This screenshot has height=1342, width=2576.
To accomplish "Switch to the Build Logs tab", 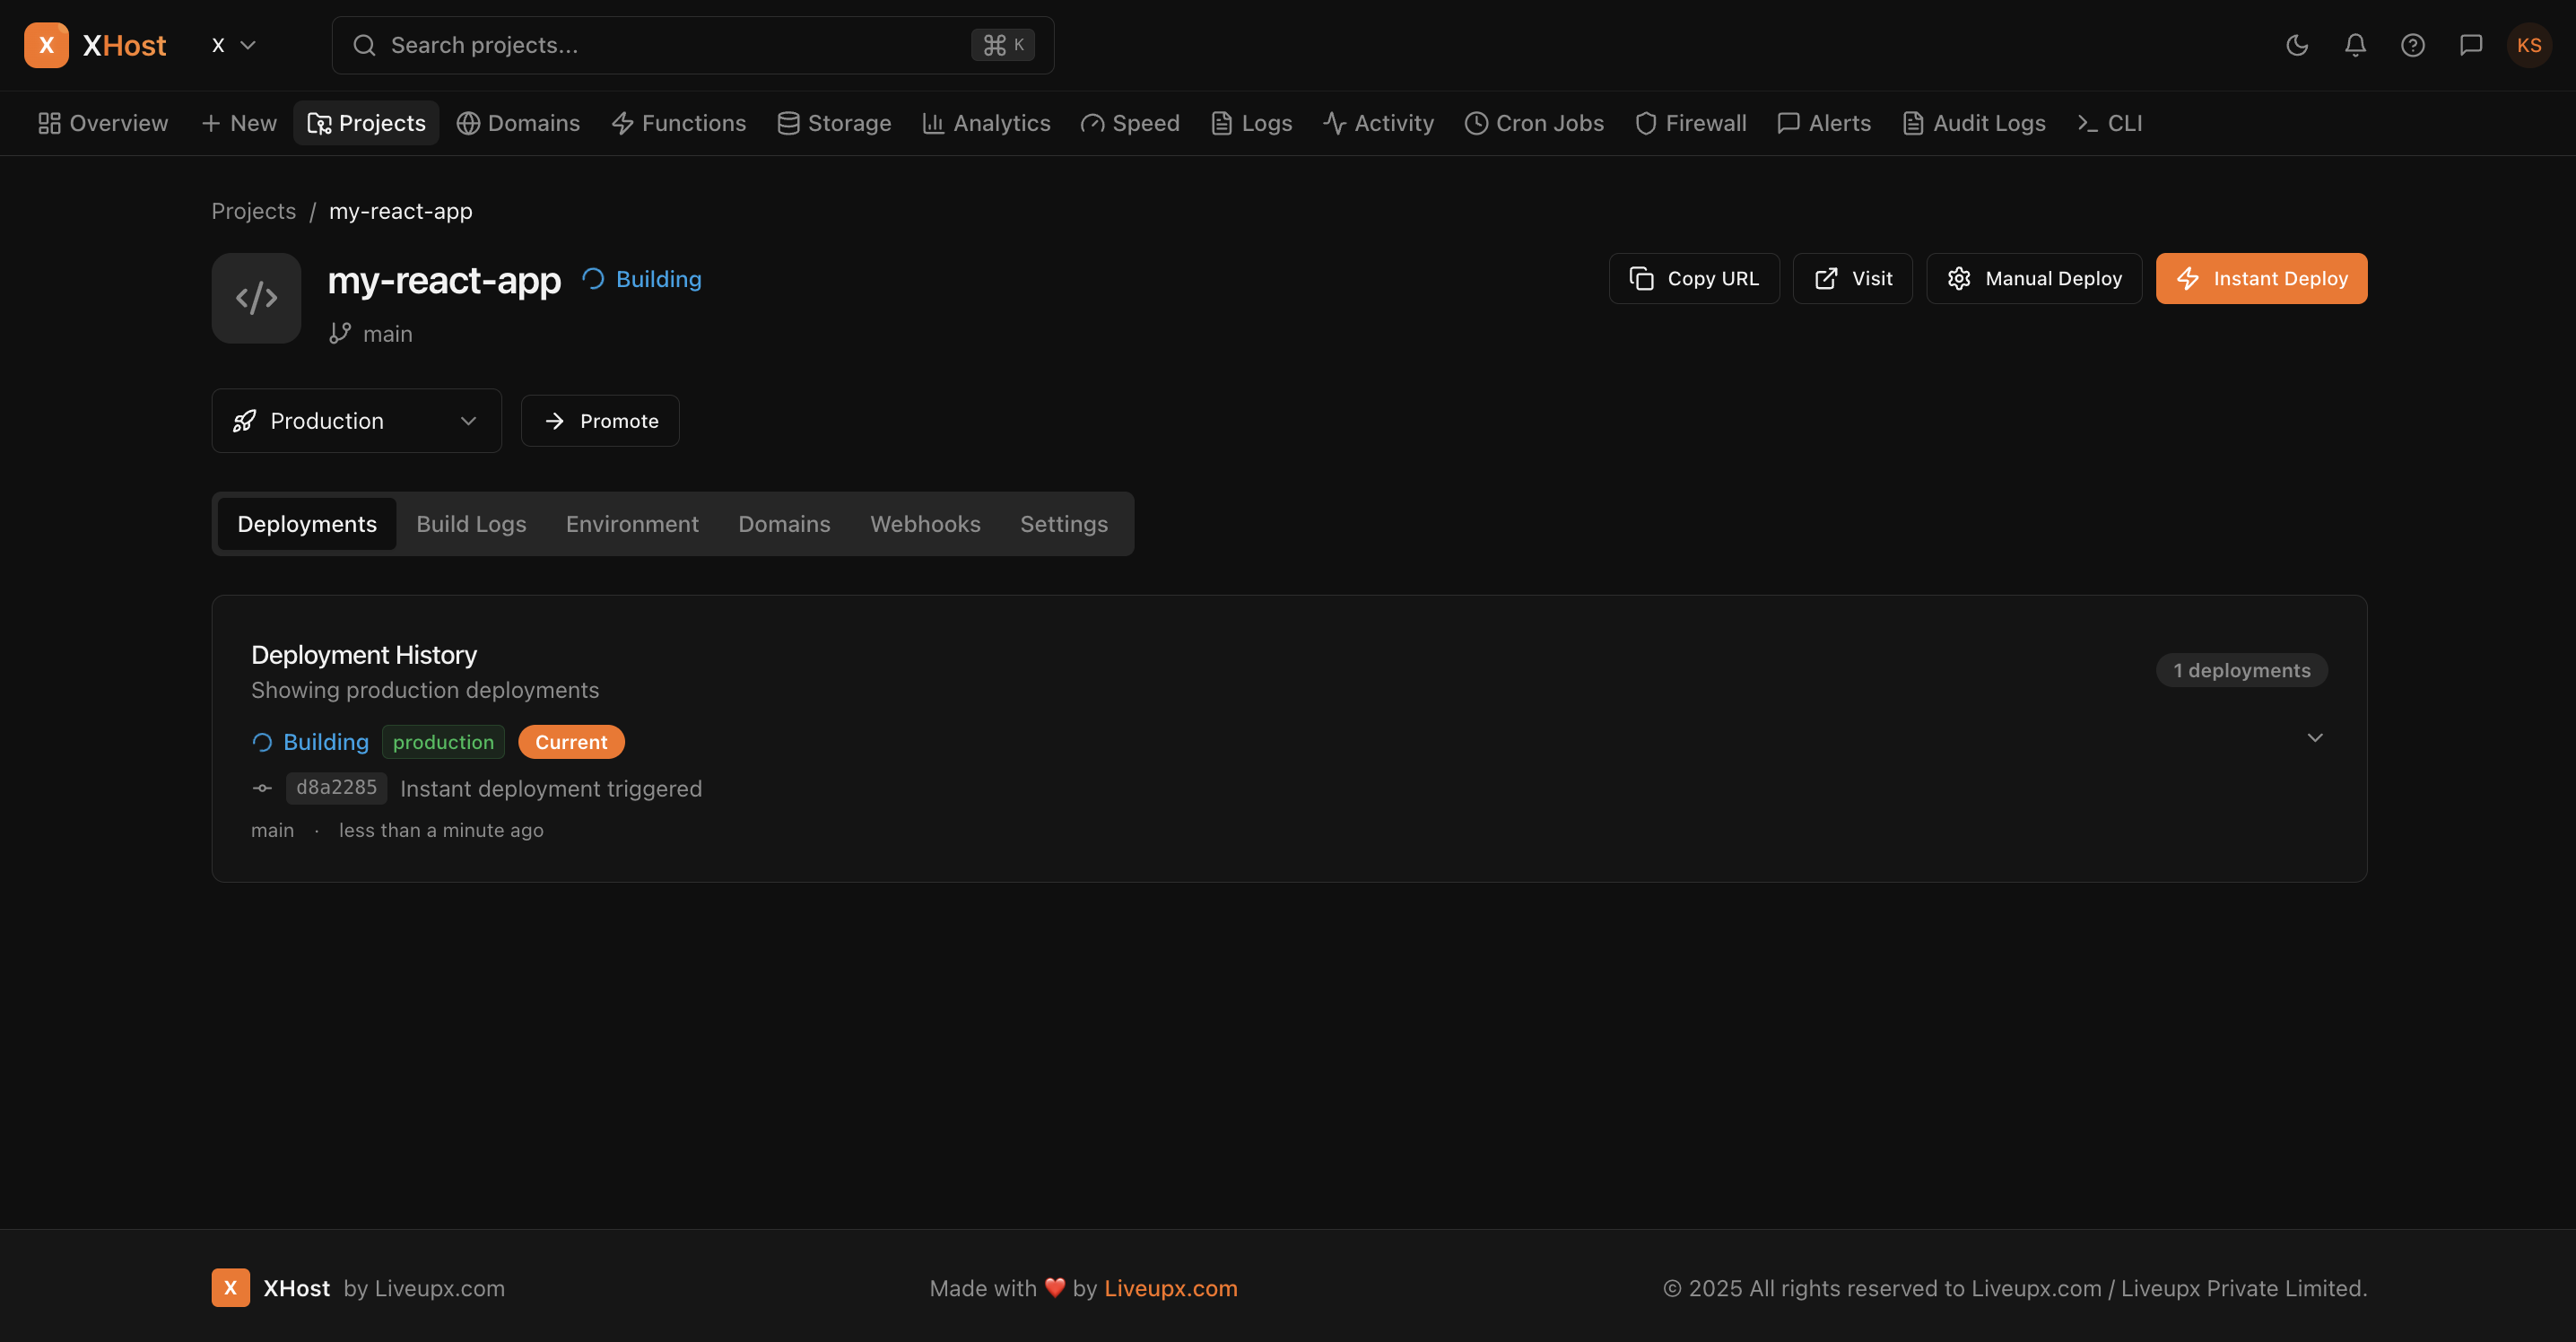I will (x=470, y=523).
